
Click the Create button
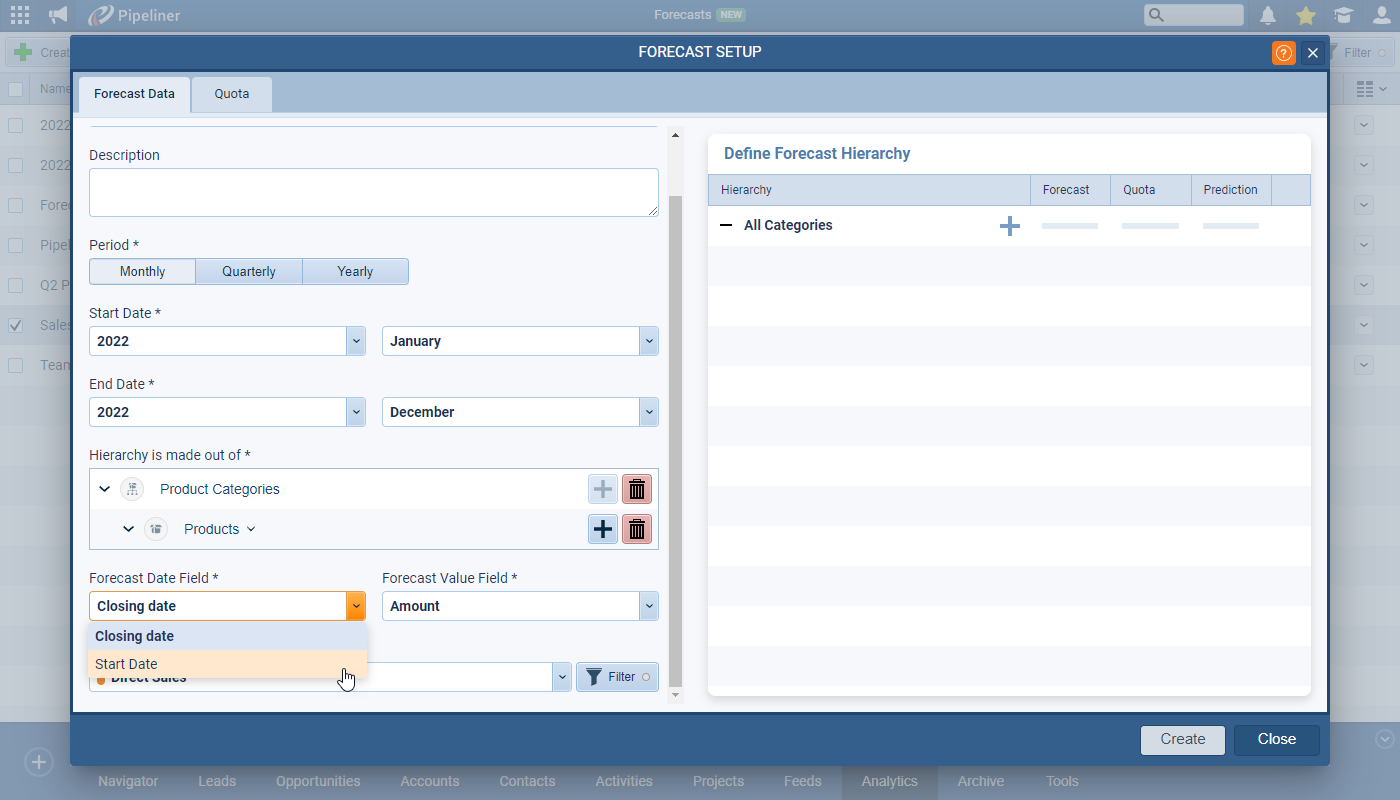1182,739
